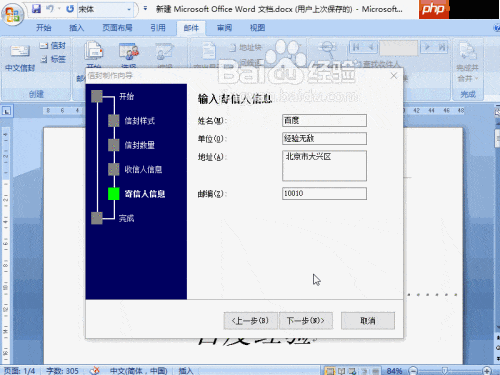Image resolution: width=500 pixels, height=375 pixels.
Task: Open the Start Mail Merge documents icon
Action: point(94,51)
